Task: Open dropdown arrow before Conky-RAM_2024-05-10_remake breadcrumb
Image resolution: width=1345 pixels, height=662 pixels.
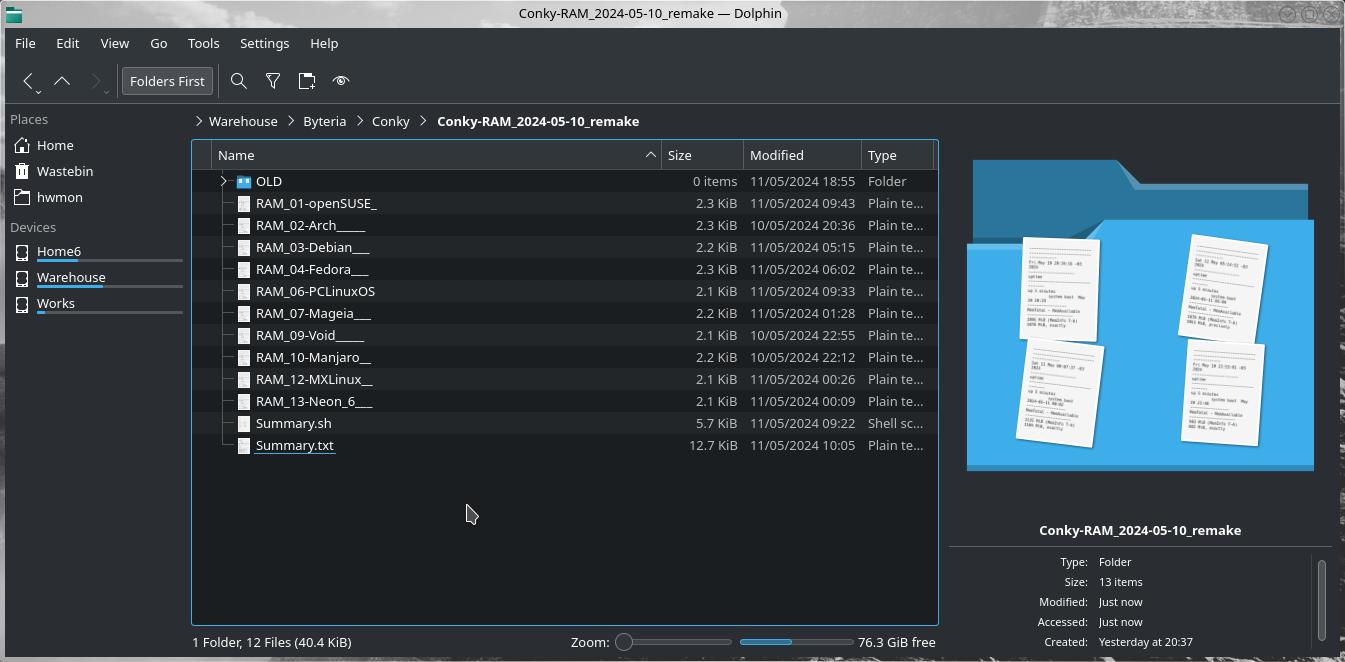Action: pos(424,121)
